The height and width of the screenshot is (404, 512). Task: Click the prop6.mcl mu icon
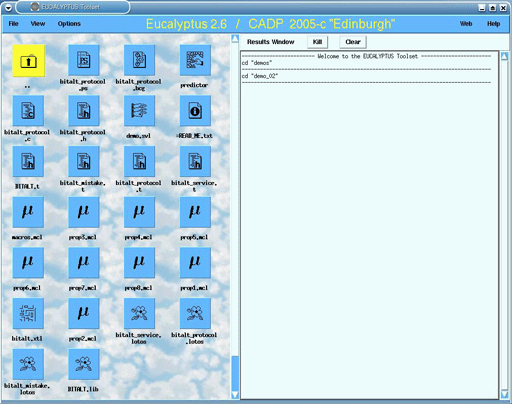coord(28,263)
